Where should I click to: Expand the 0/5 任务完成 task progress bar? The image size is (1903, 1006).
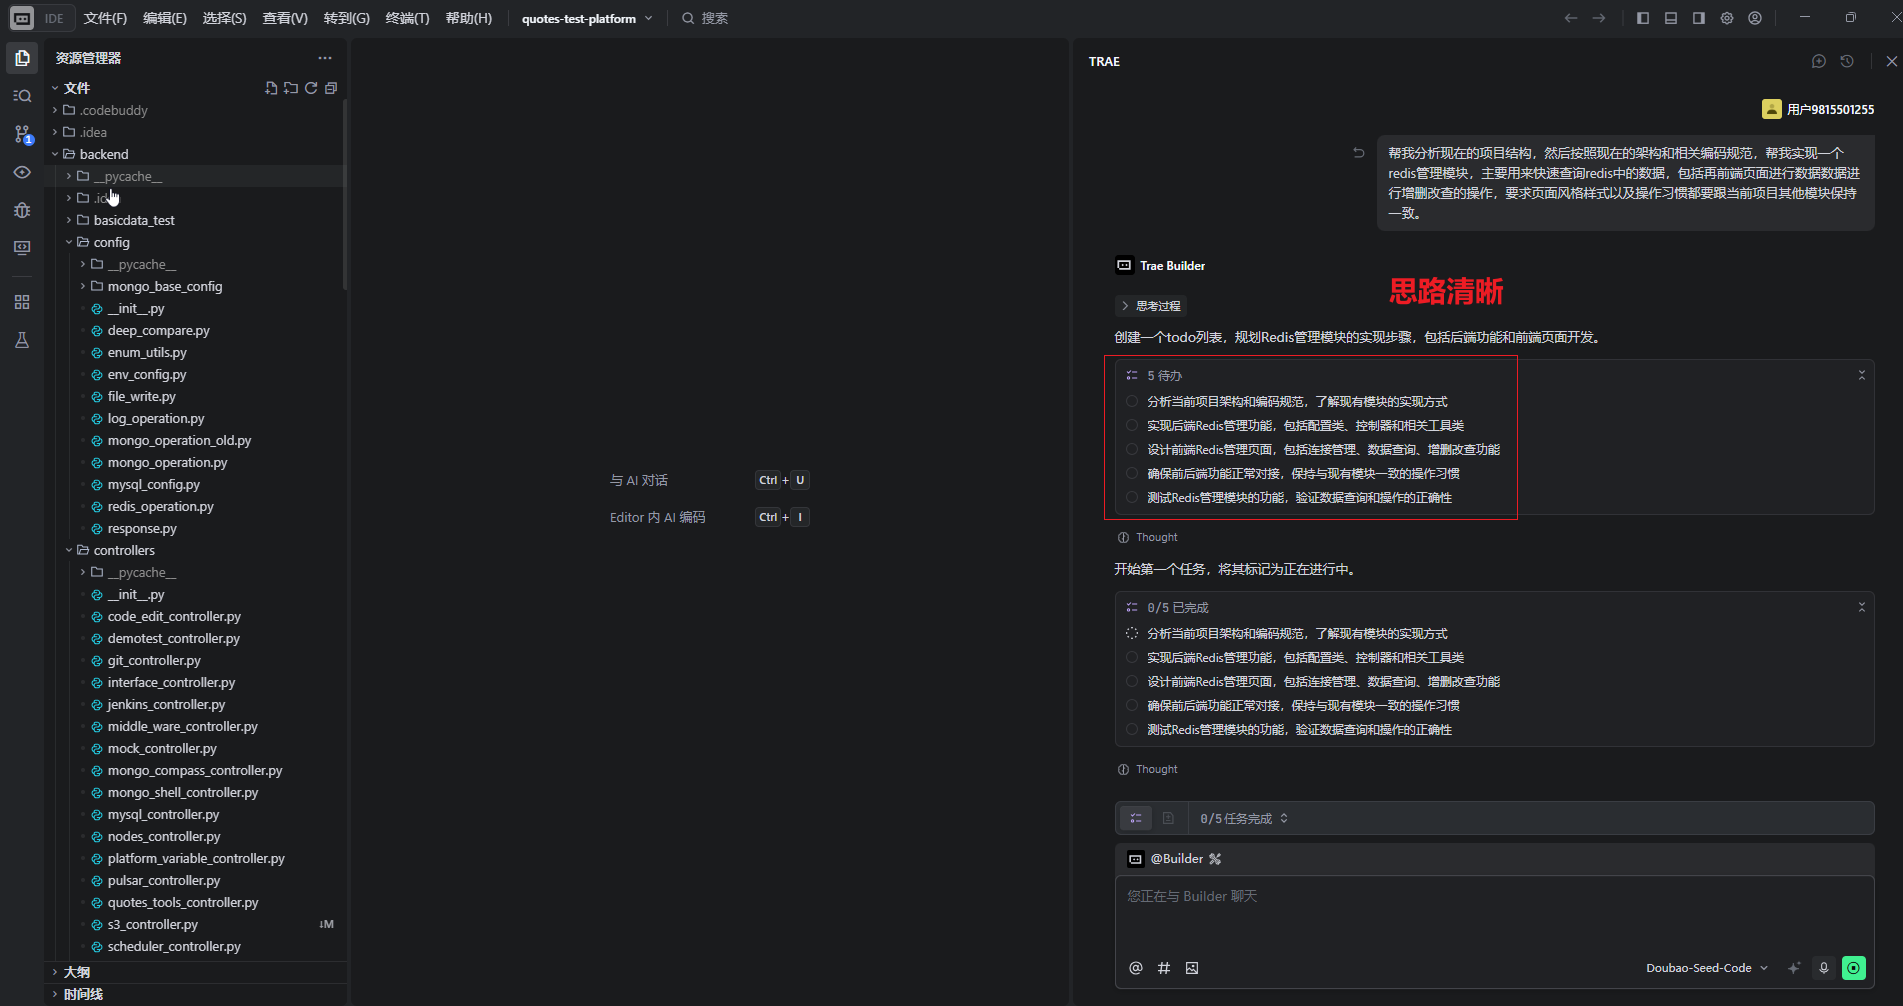point(1244,818)
